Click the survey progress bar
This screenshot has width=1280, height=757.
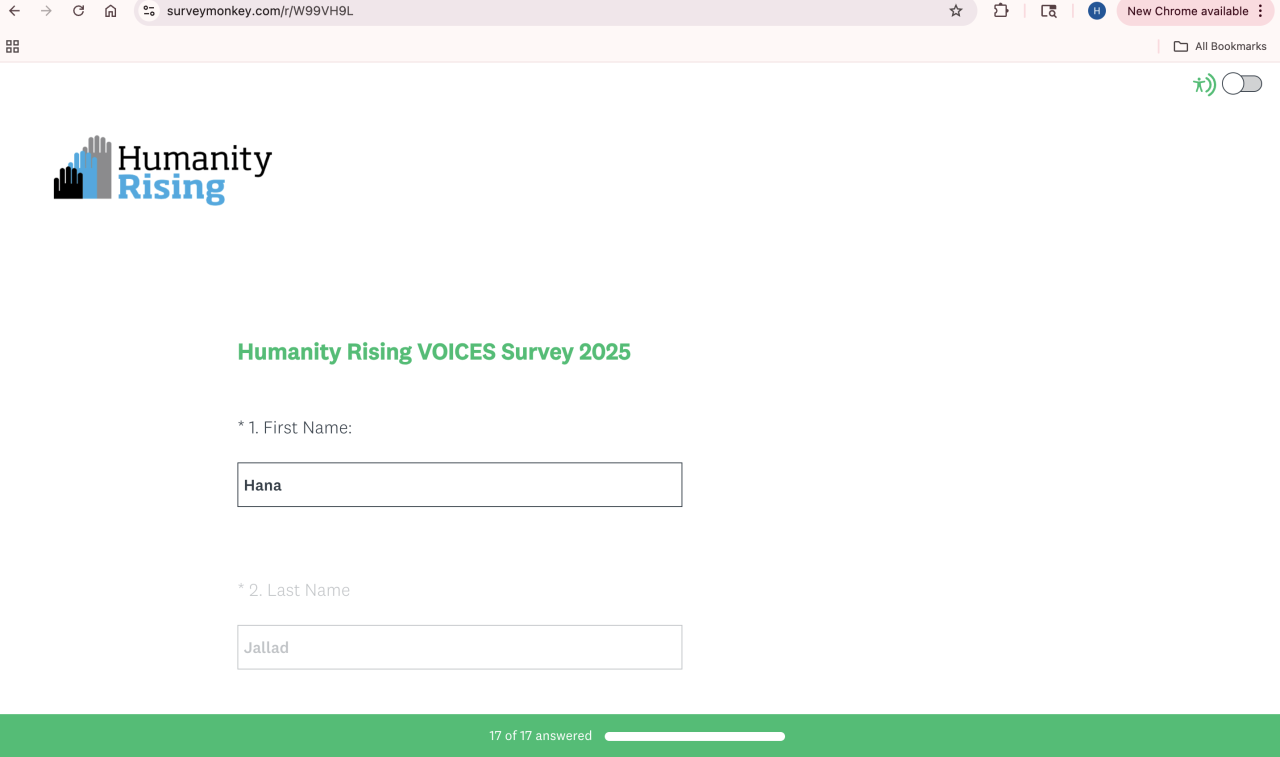(x=694, y=736)
